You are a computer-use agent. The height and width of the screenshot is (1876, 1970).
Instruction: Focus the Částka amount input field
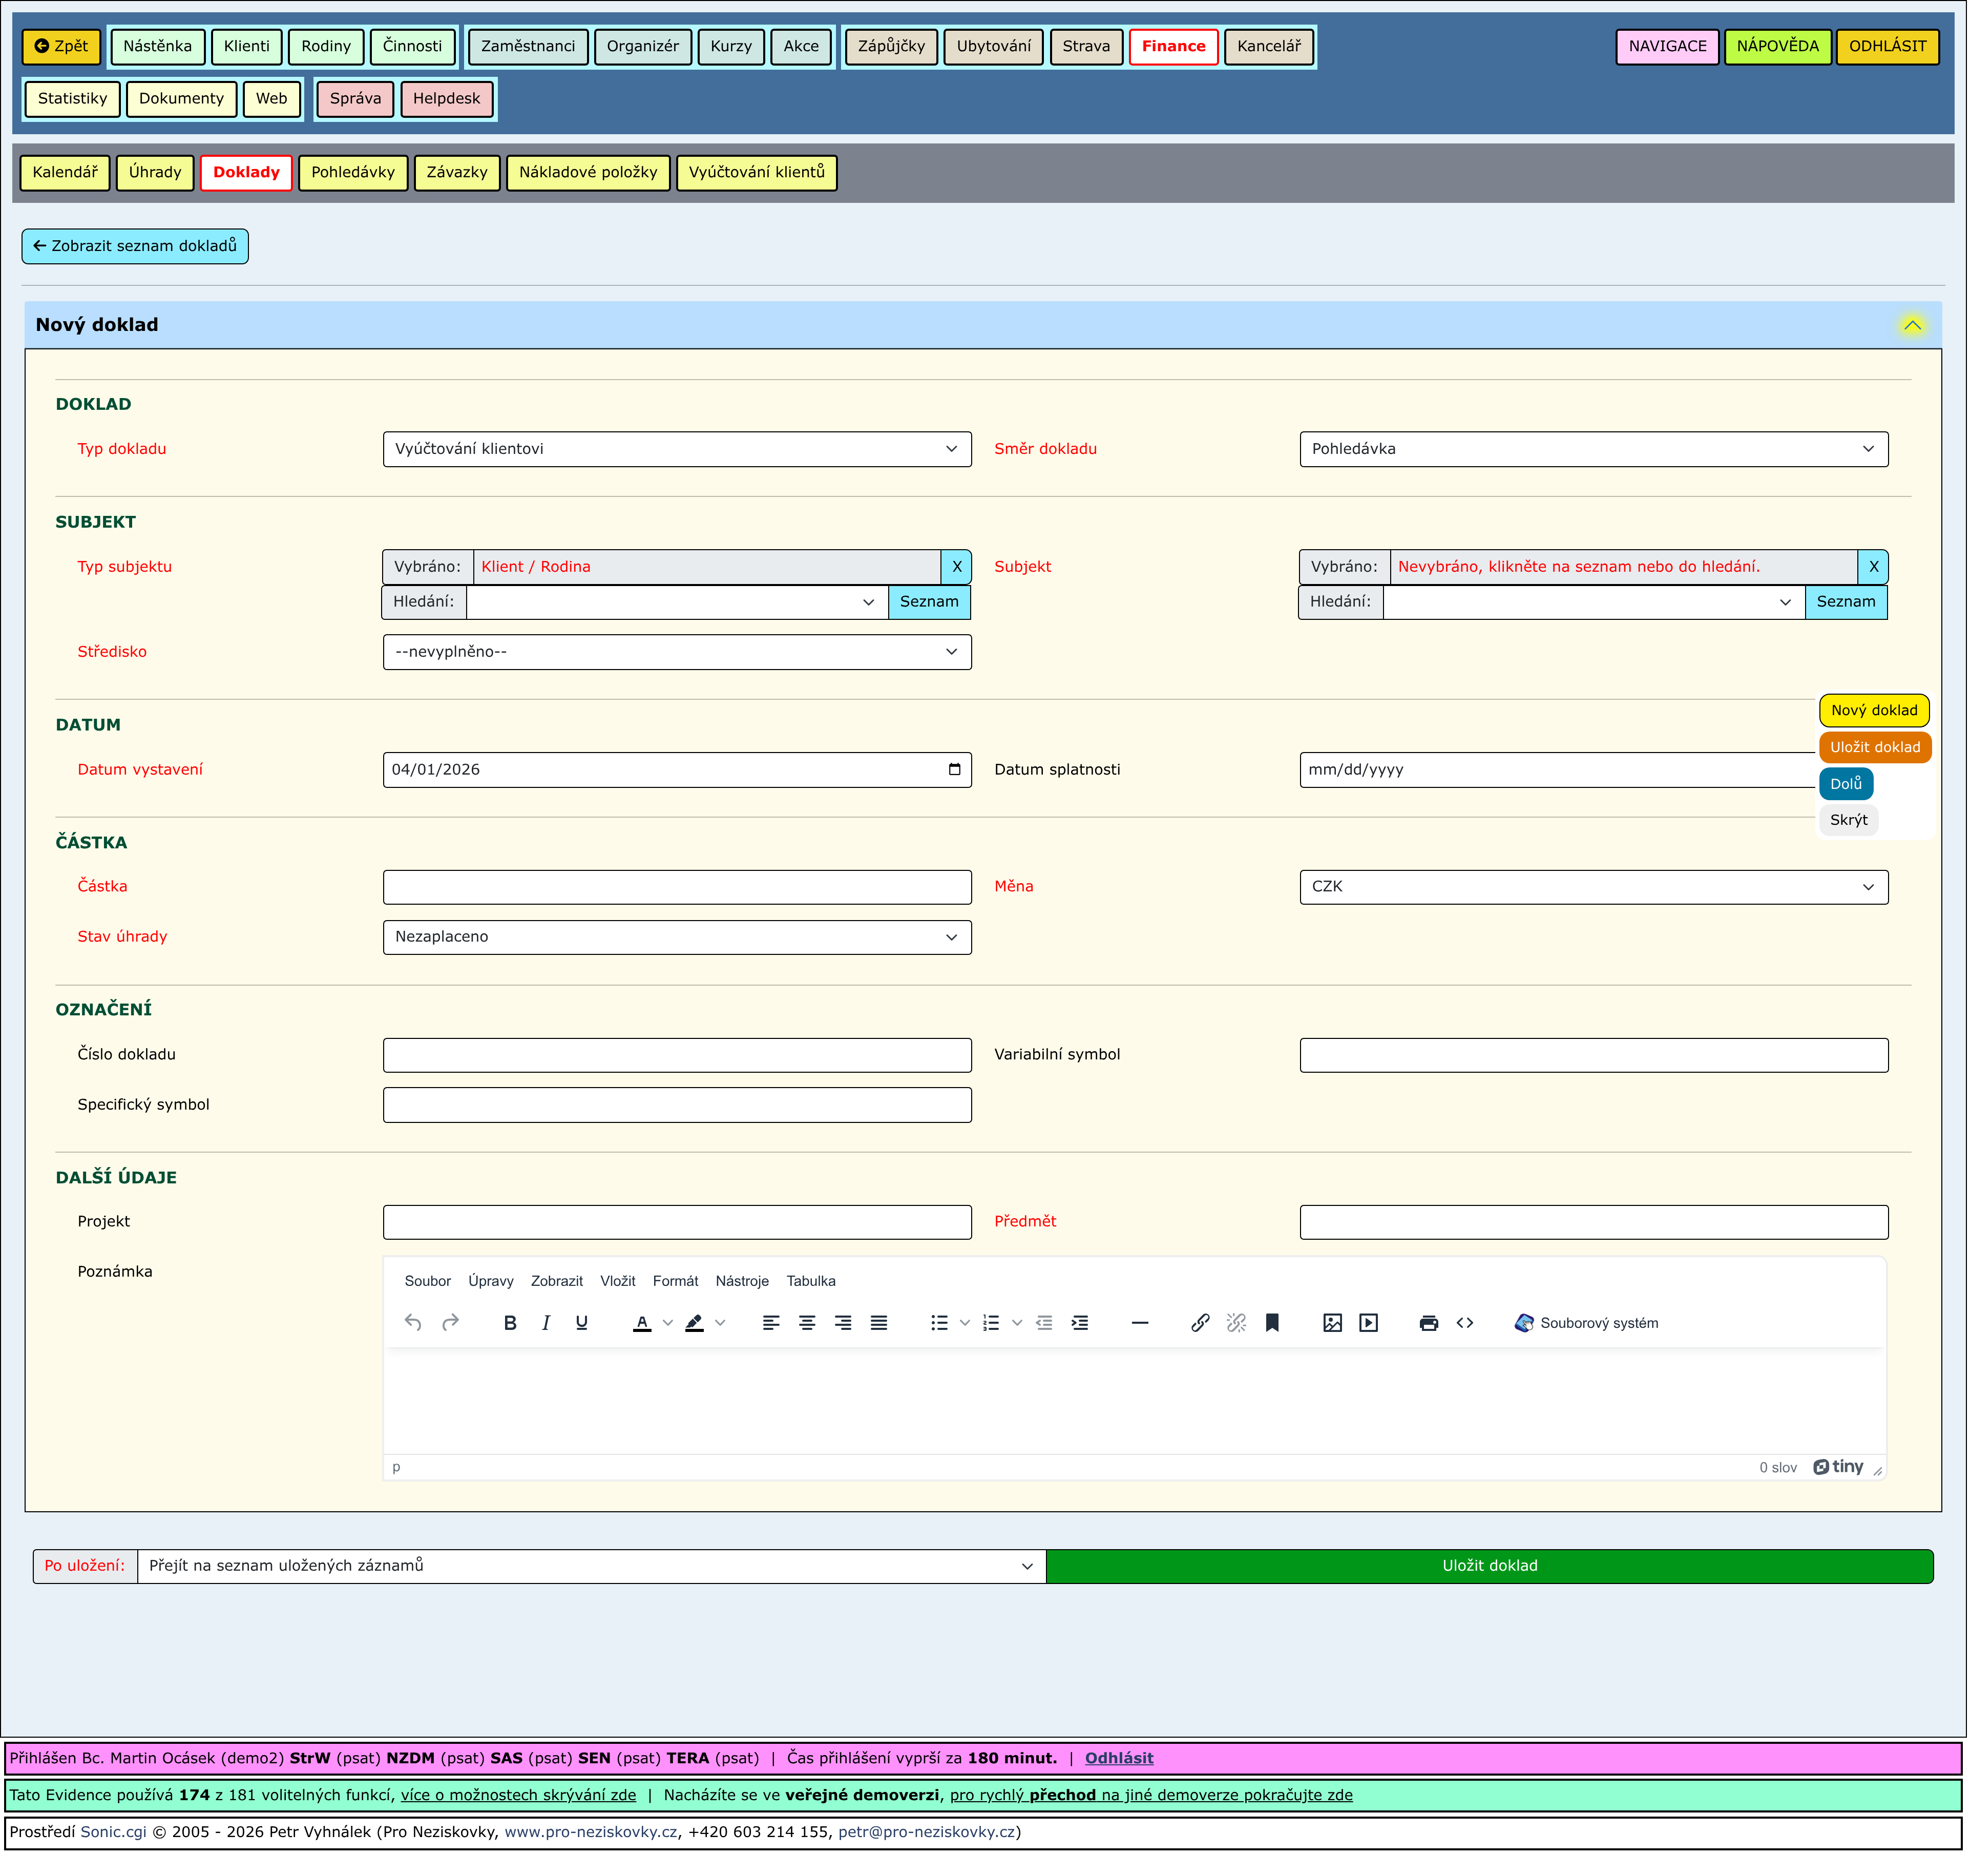677,888
